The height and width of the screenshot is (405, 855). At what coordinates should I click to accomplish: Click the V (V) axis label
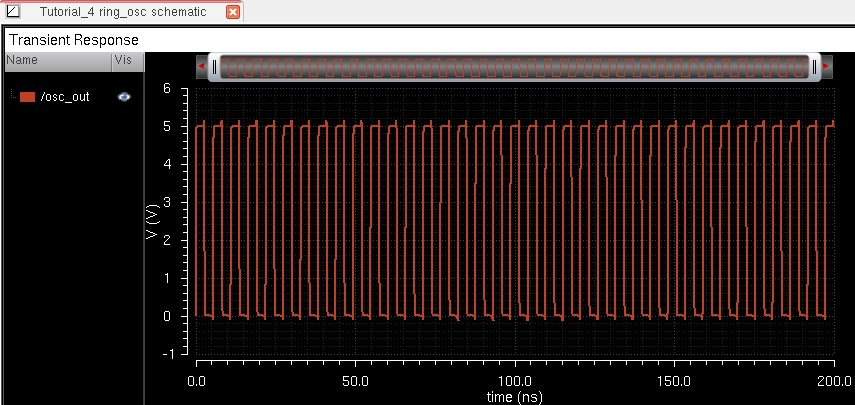click(x=152, y=221)
